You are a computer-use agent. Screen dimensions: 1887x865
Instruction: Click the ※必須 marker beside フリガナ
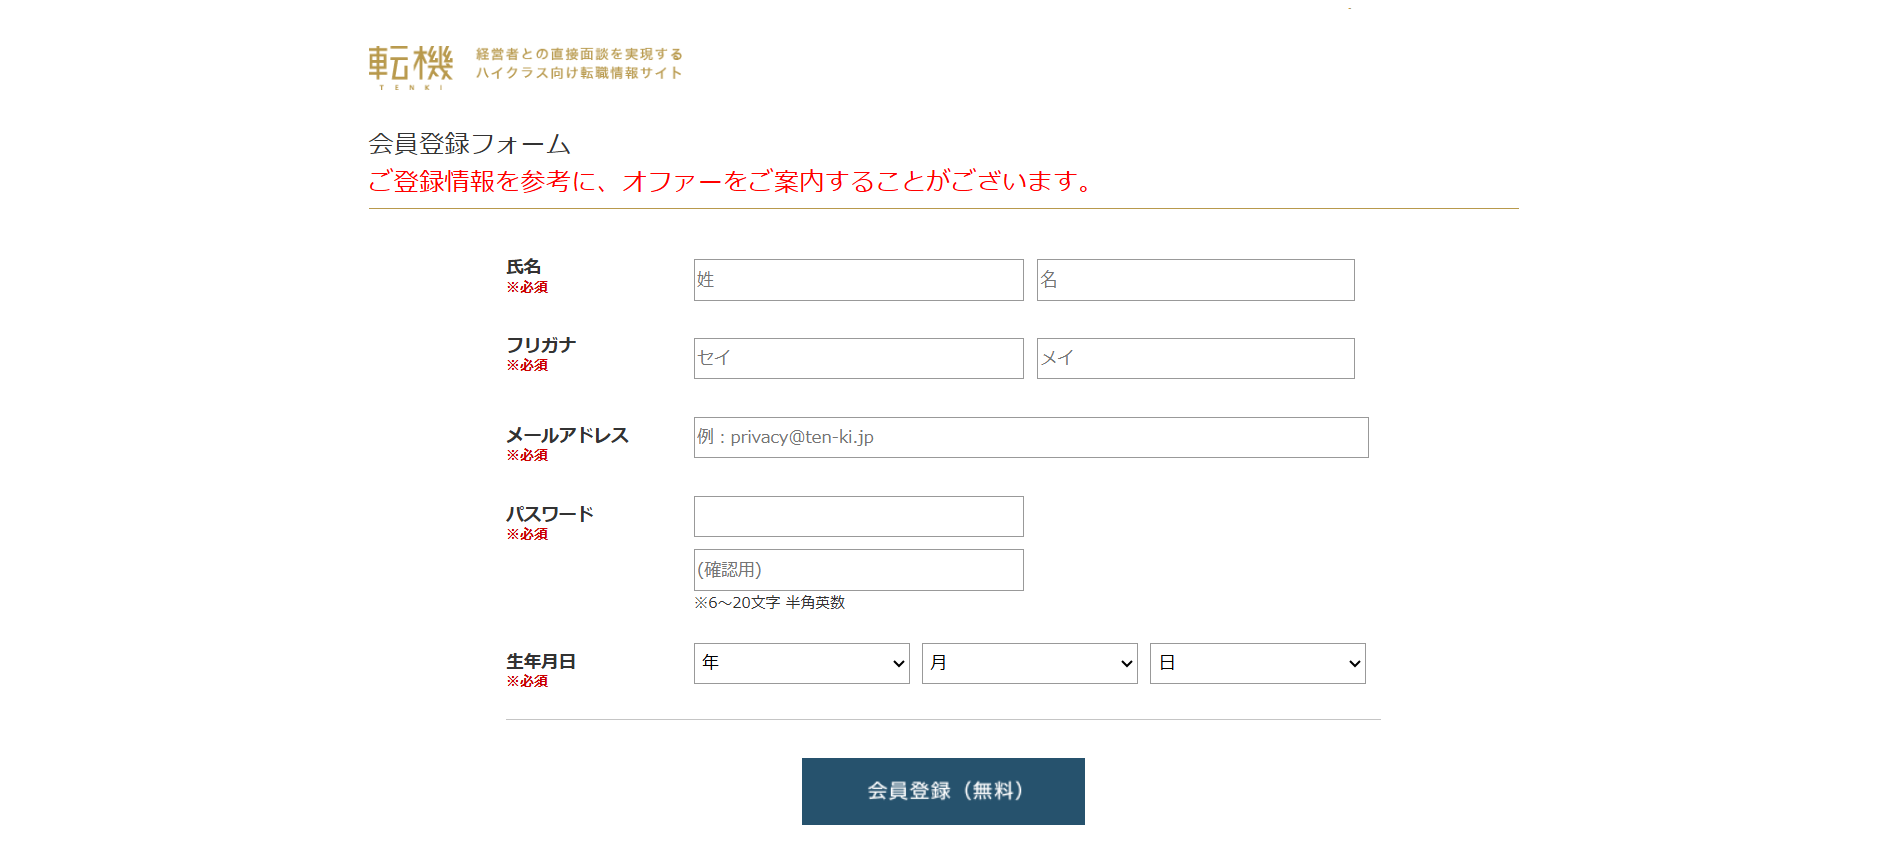527,365
